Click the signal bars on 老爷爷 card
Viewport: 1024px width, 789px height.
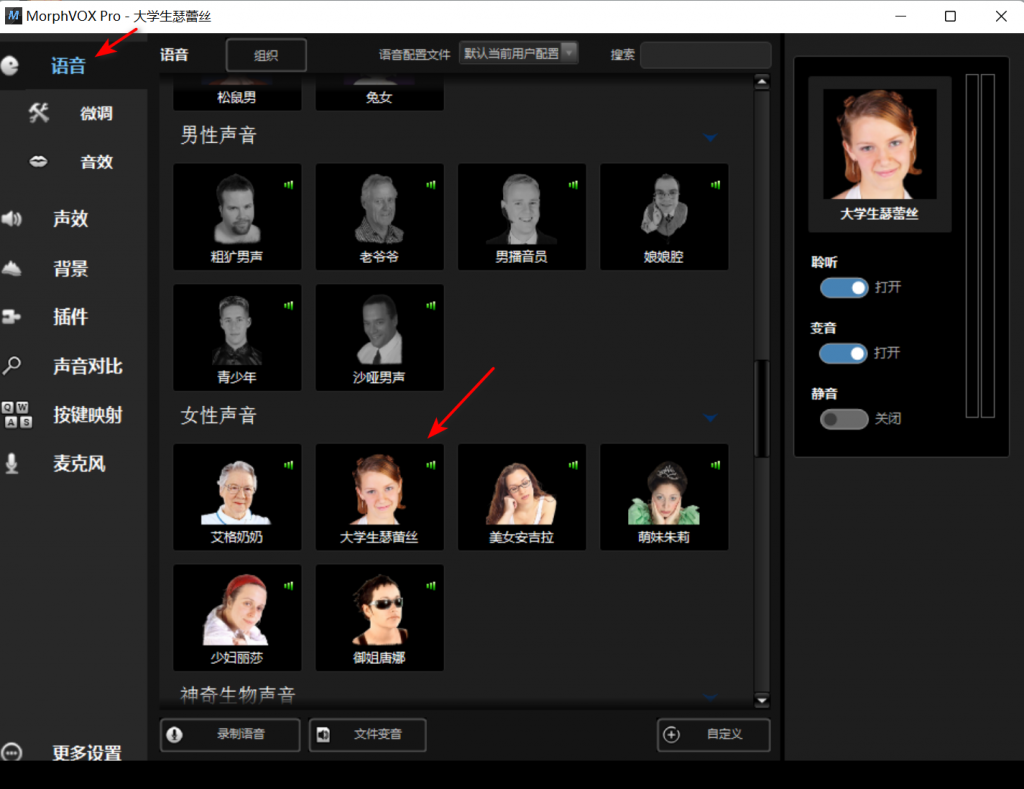(431, 185)
